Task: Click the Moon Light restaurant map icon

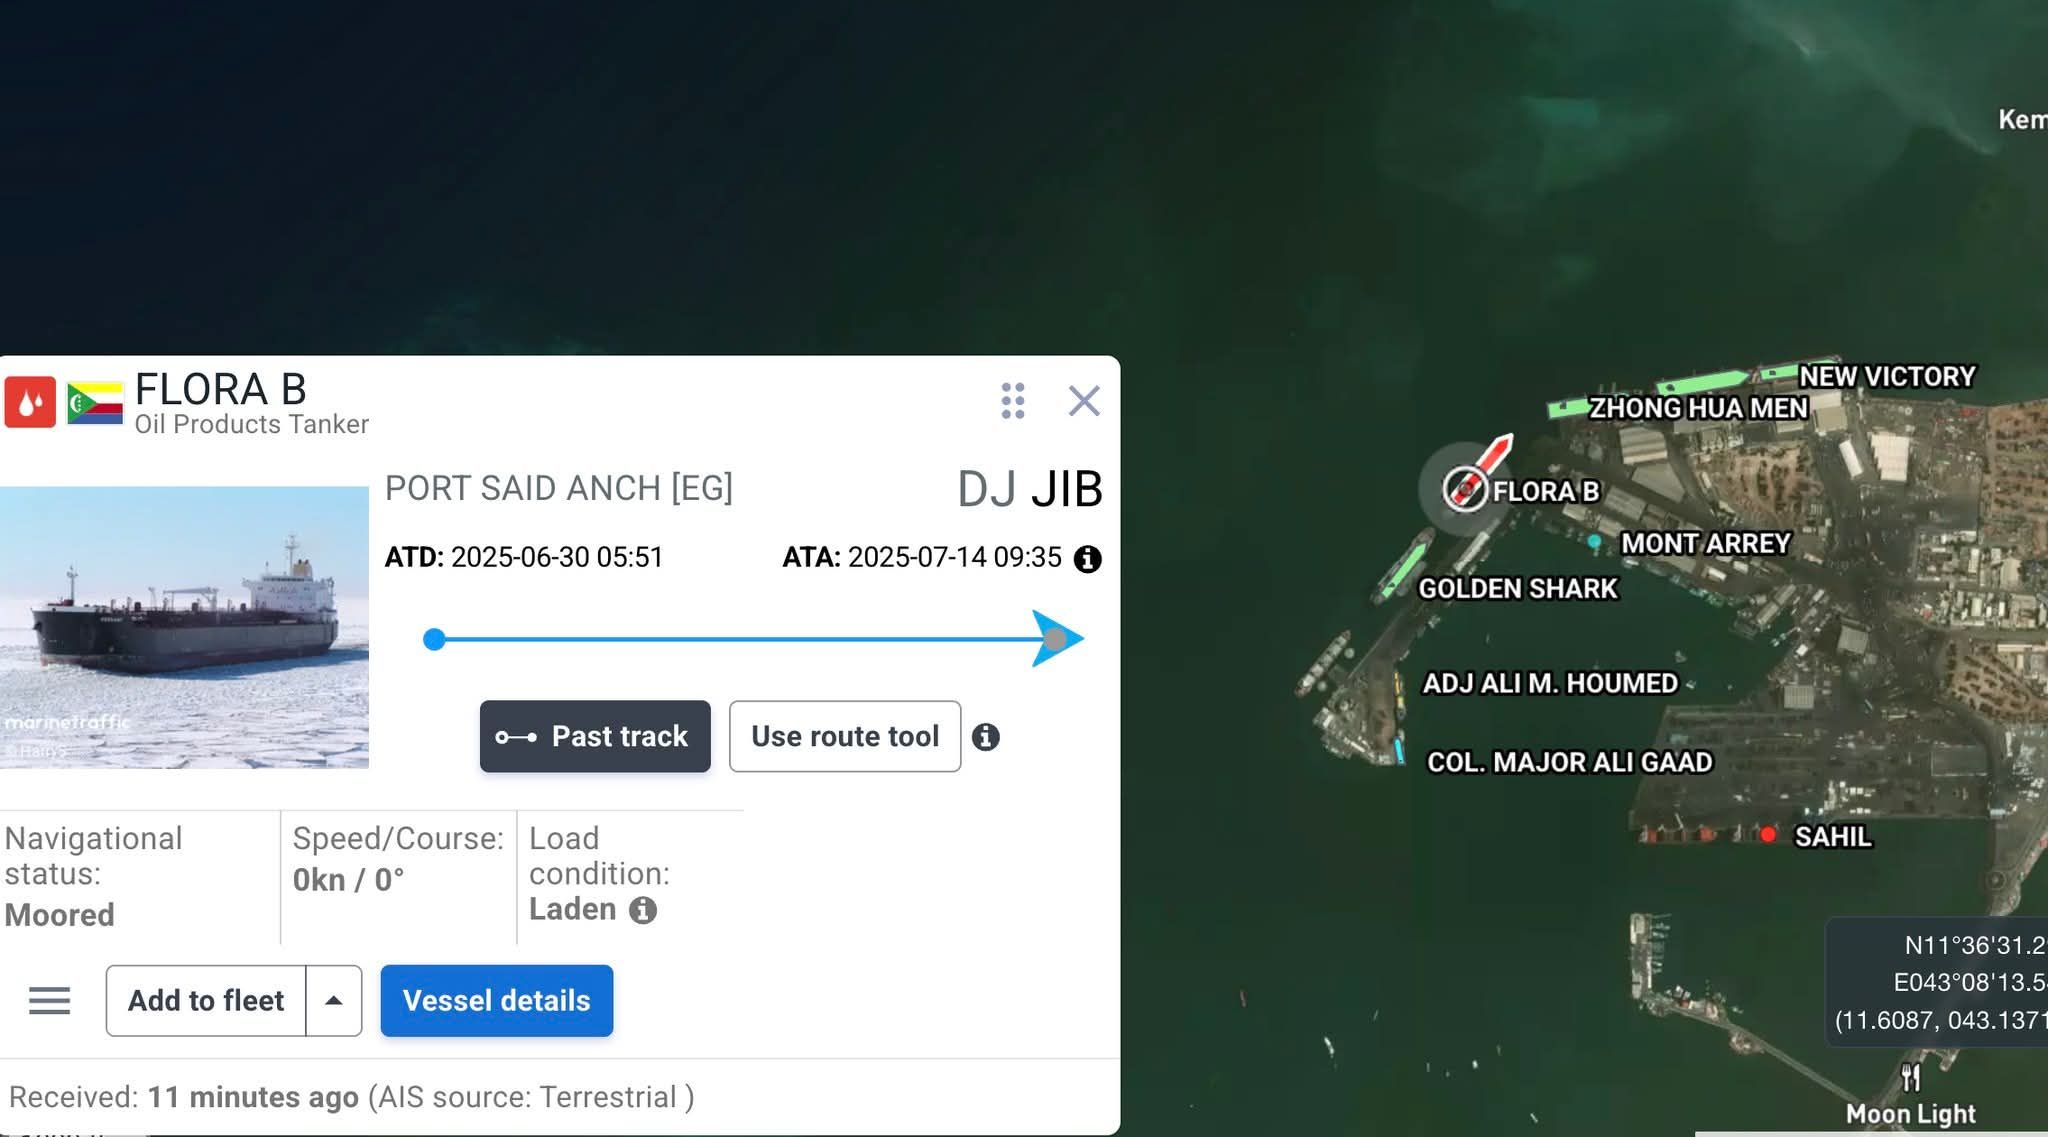Action: pos(1911,1077)
